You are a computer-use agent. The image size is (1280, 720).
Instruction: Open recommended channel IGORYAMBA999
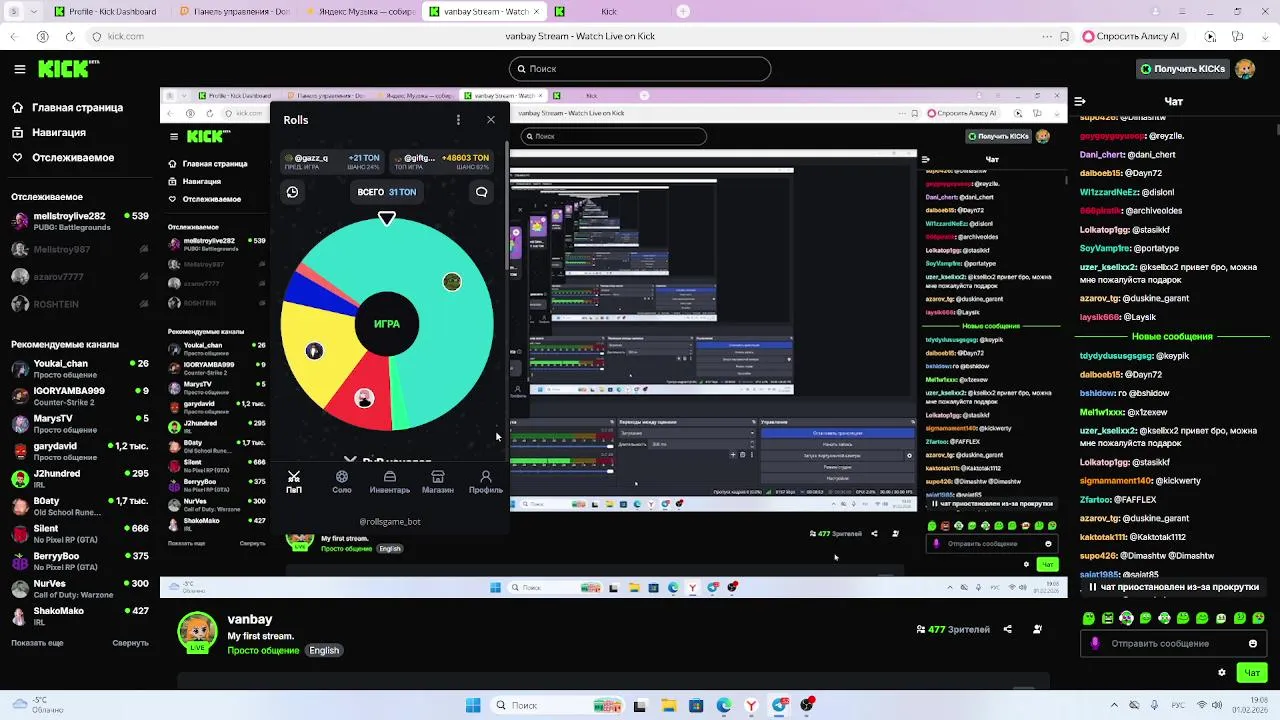[80, 396]
